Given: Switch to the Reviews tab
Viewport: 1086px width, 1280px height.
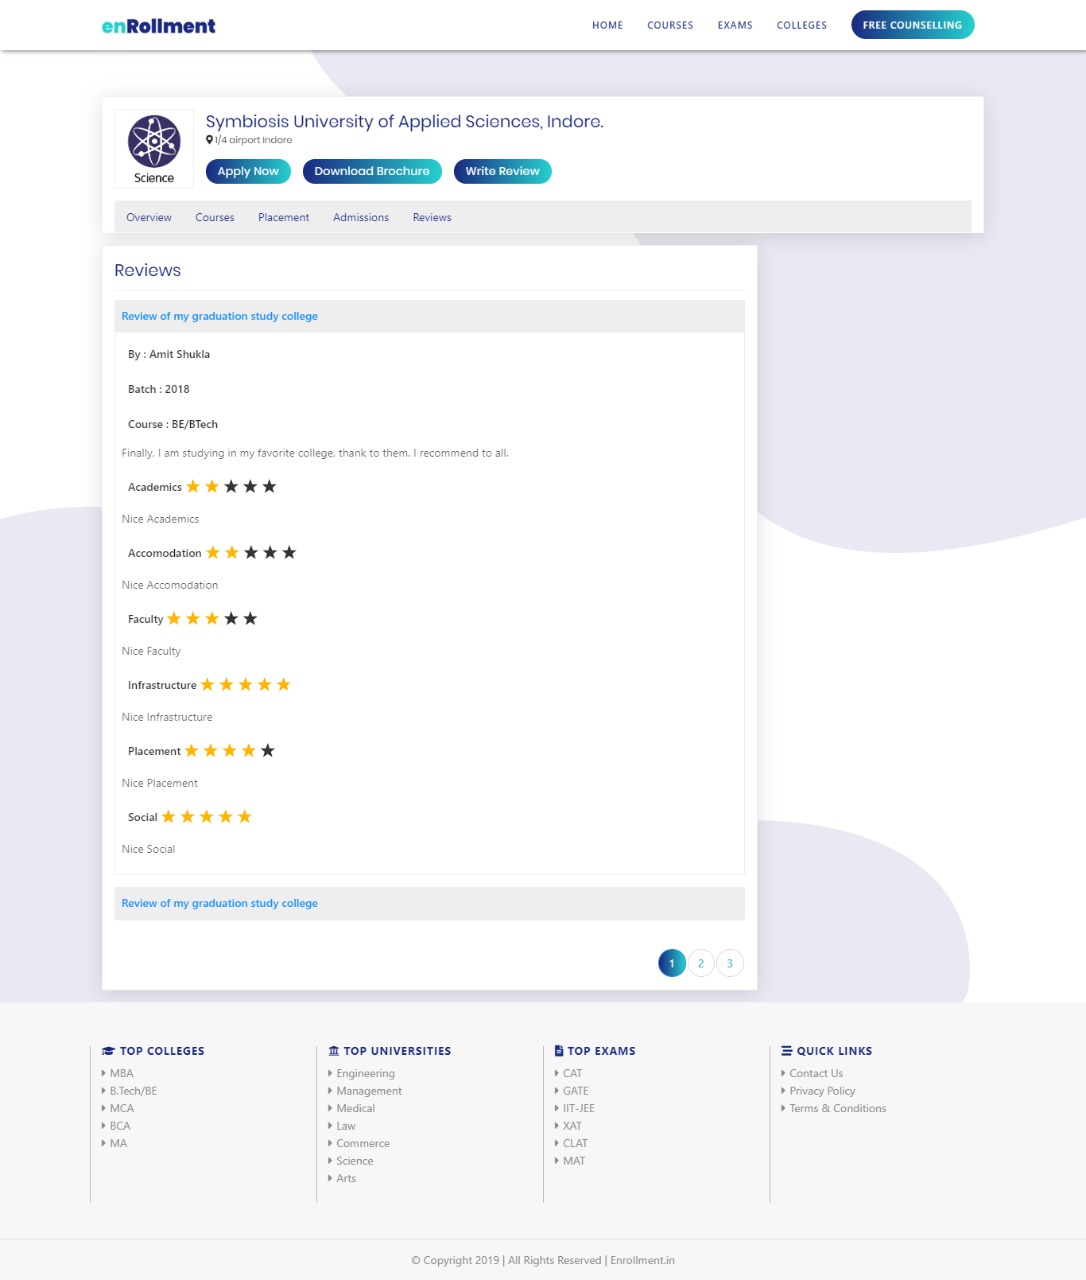Looking at the screenshot, I should [432, 217].
